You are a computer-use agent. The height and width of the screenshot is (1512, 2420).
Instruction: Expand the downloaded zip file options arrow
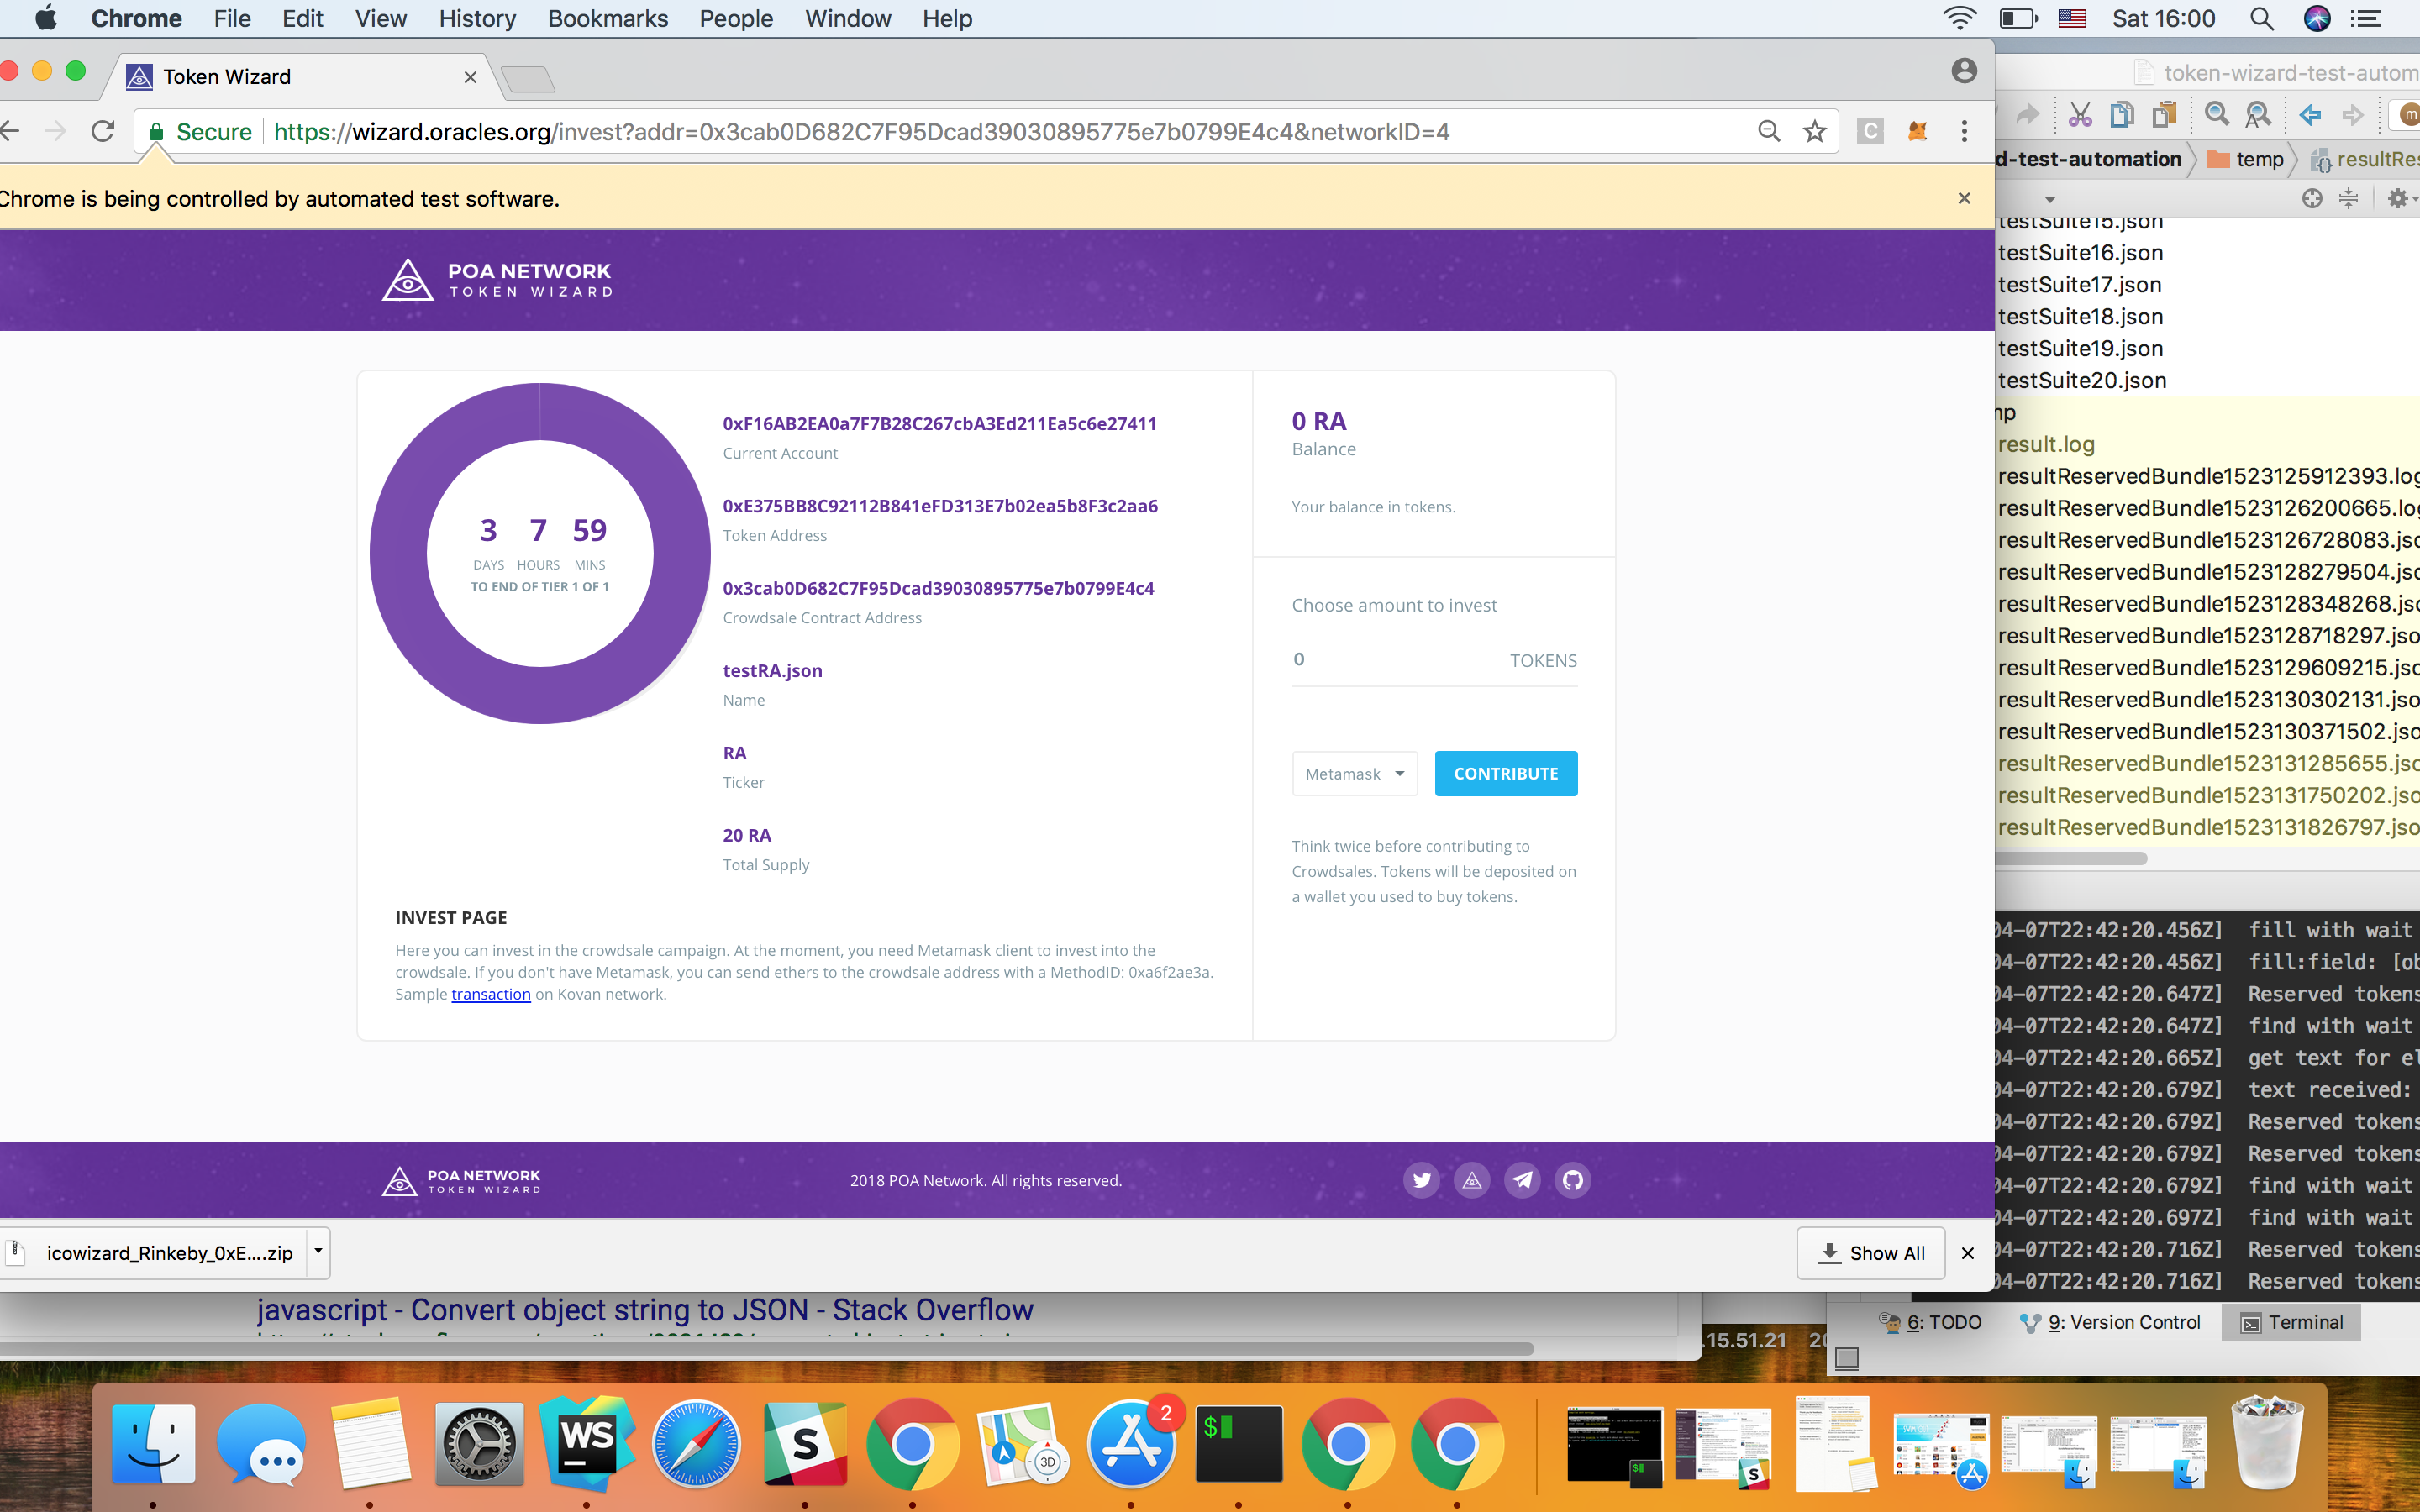pos(318,1252)
